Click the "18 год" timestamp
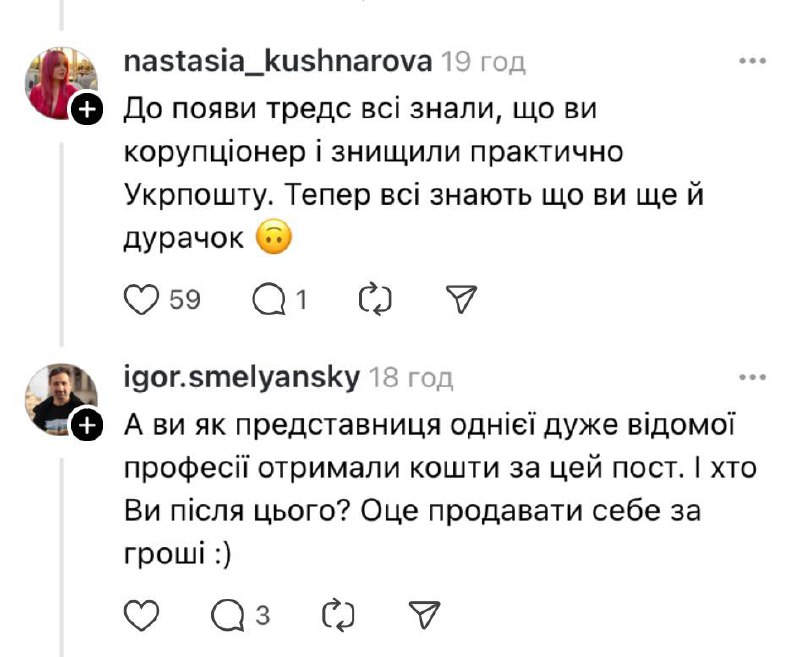Viewport: 800px width, 657px height. click(x=411, y=378)
